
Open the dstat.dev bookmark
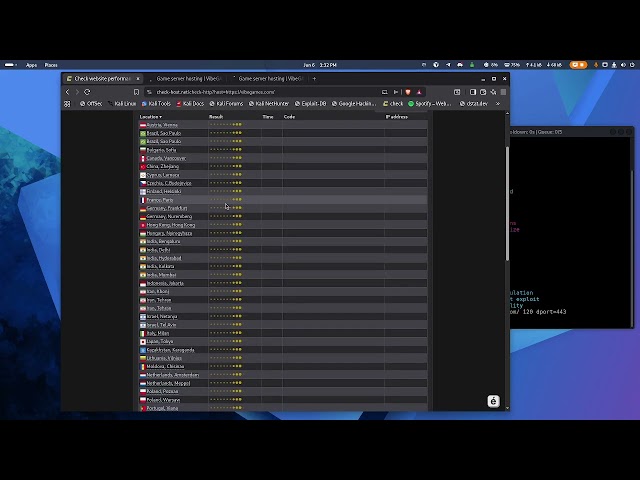tap(473, 104)
